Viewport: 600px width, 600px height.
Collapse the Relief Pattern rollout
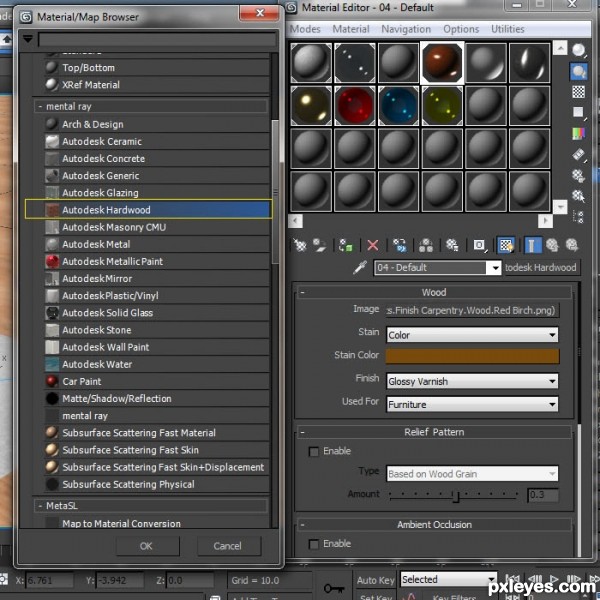[302, 432]
